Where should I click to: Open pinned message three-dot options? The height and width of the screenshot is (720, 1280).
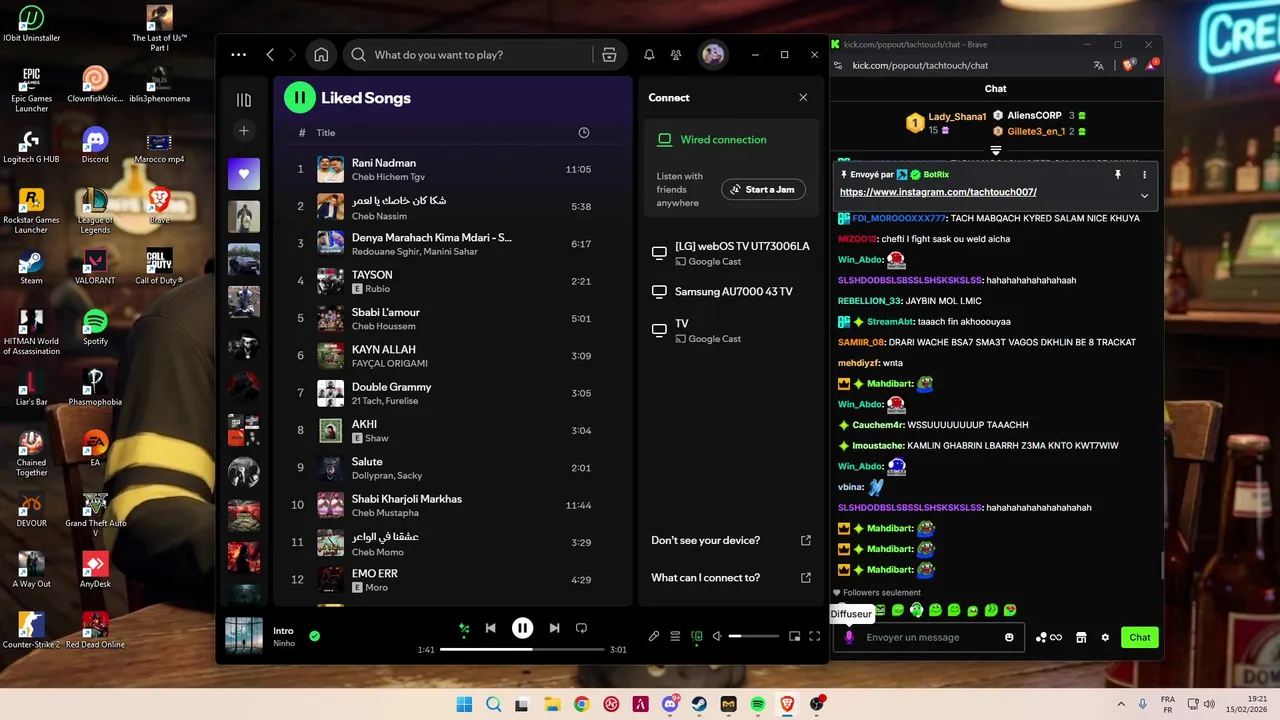(1145, 175)
